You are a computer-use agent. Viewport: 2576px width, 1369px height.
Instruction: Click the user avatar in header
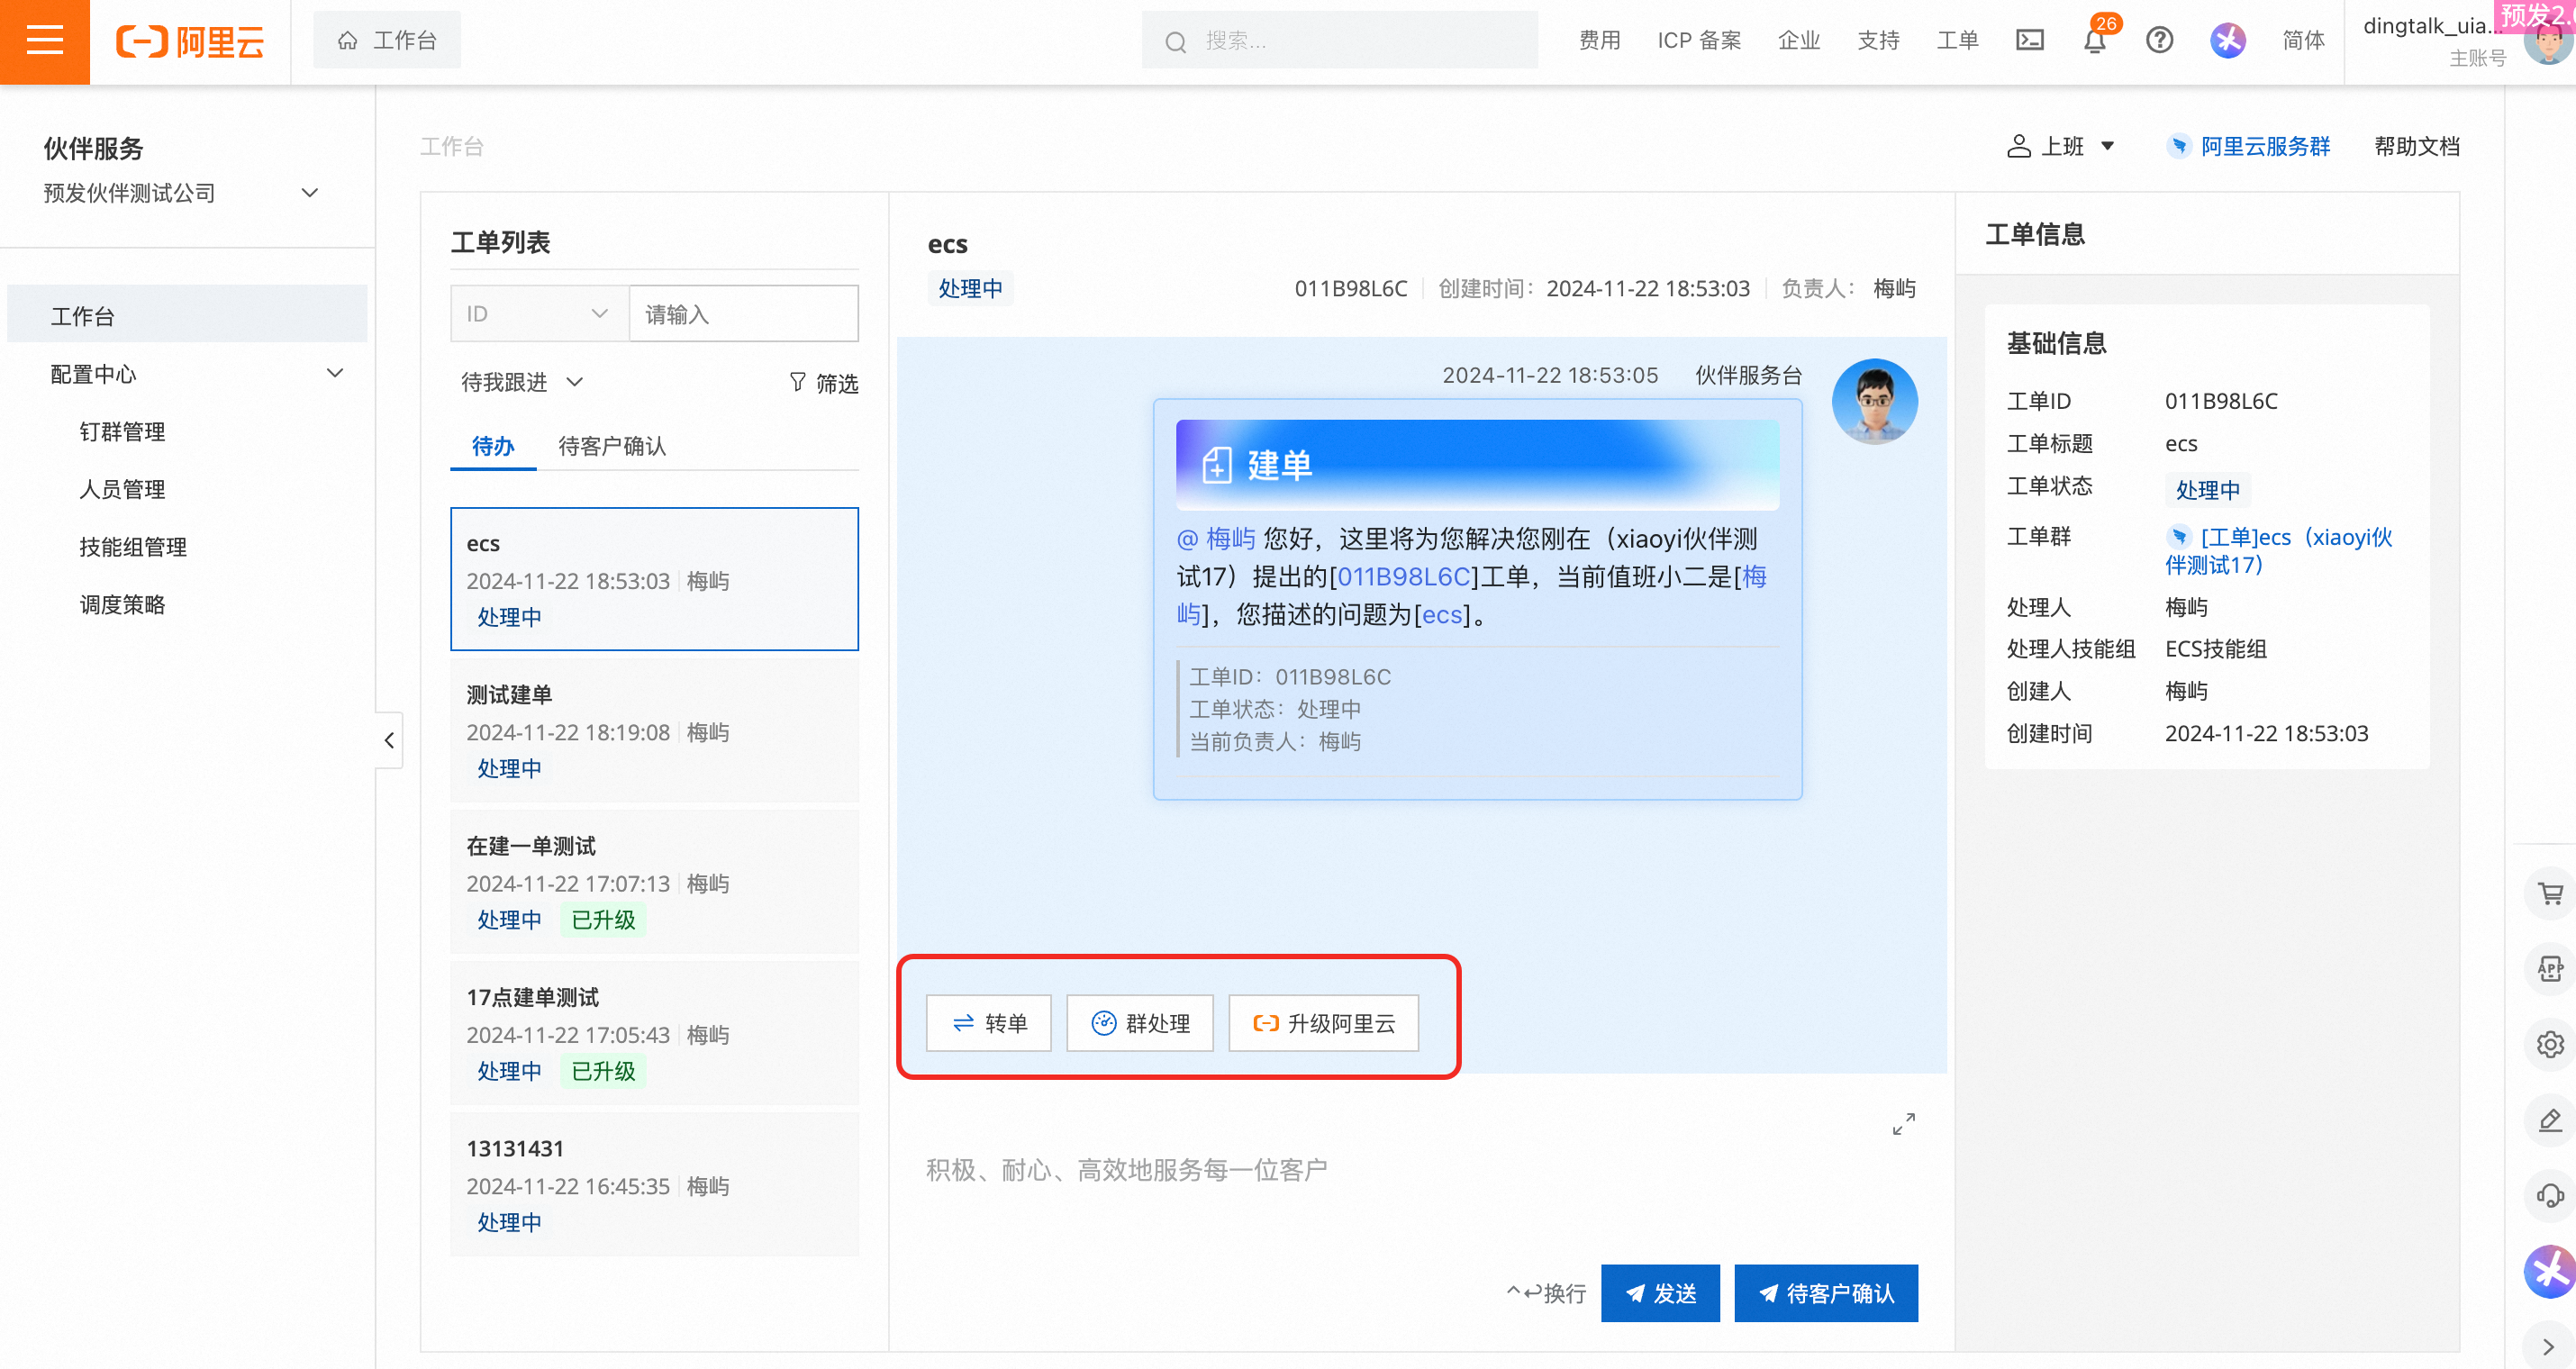tap(2549, 42)
